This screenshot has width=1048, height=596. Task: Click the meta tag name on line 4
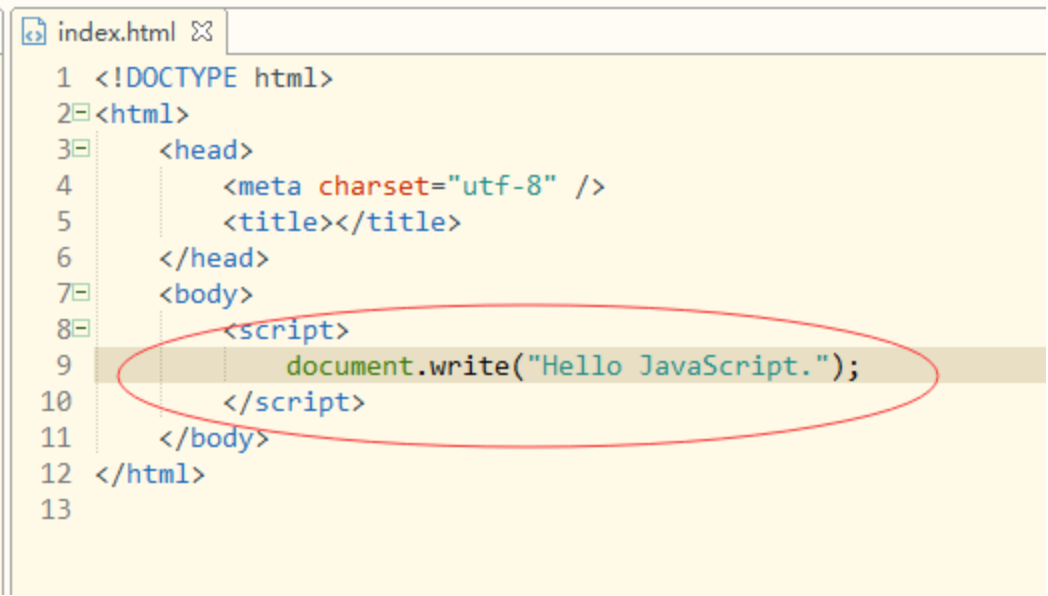270,186
